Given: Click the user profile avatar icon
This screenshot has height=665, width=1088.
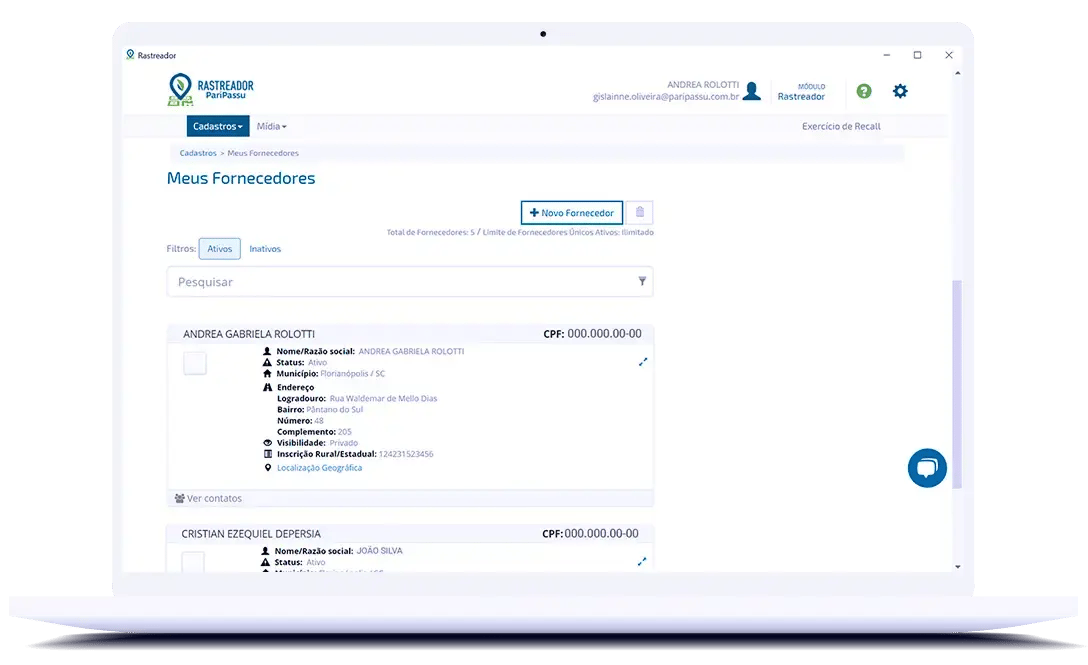Looking at the screenshot, I should (752, 91).
